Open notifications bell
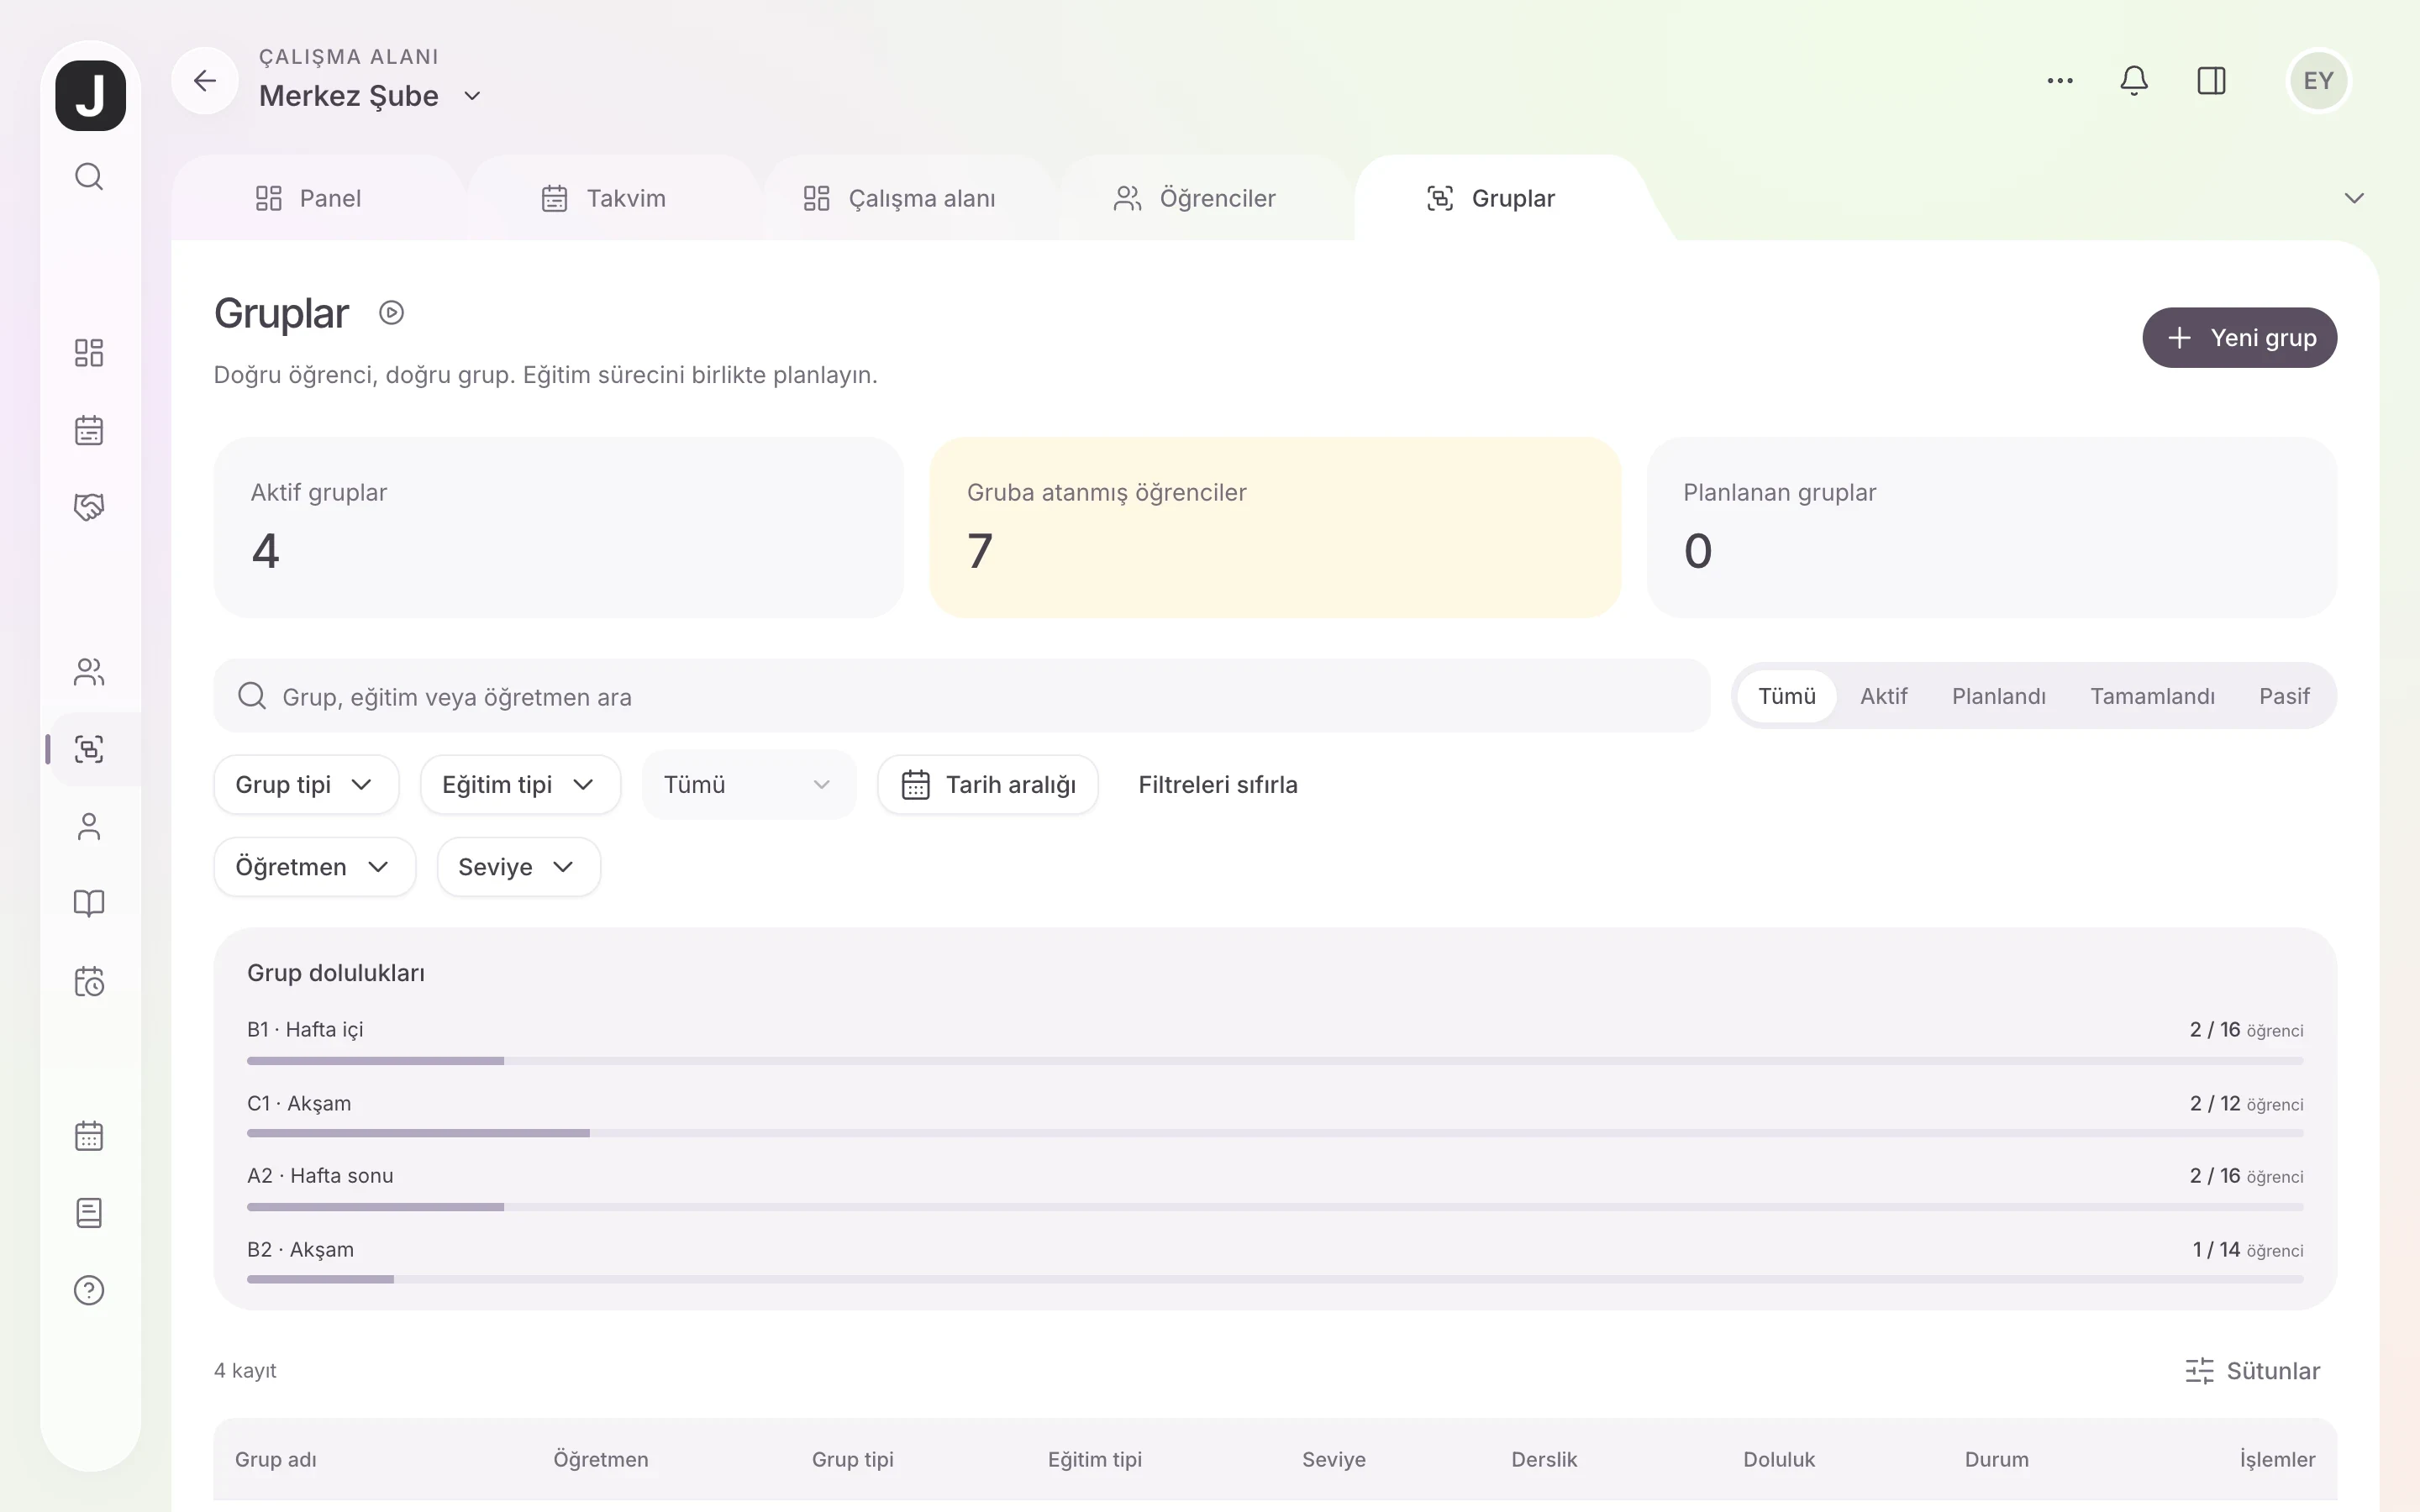2420x1512 pixels. click(2134, 81)
